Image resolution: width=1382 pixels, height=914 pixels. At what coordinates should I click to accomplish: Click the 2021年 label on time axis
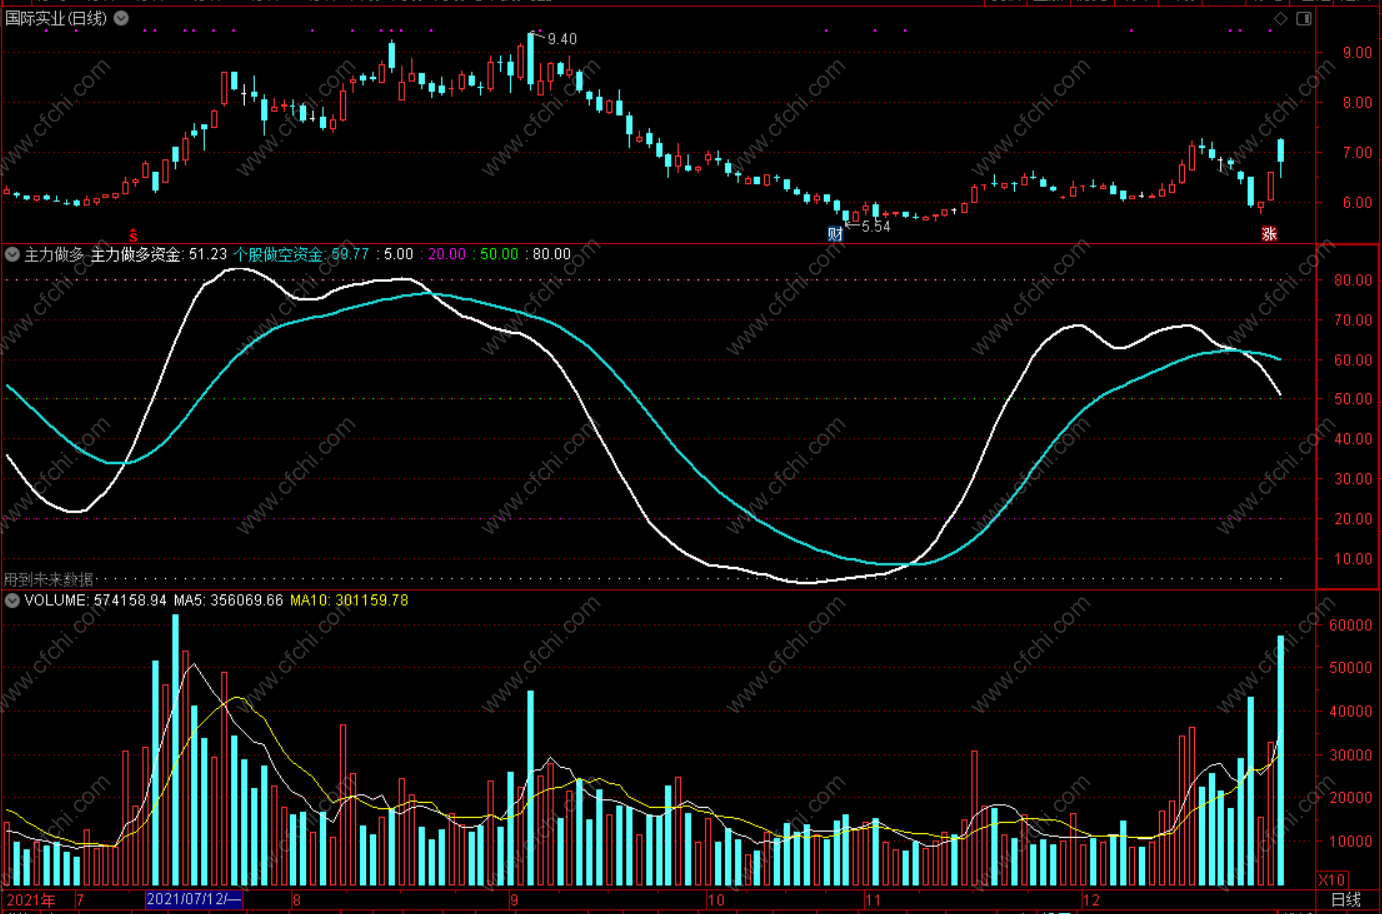click(31, 900)
